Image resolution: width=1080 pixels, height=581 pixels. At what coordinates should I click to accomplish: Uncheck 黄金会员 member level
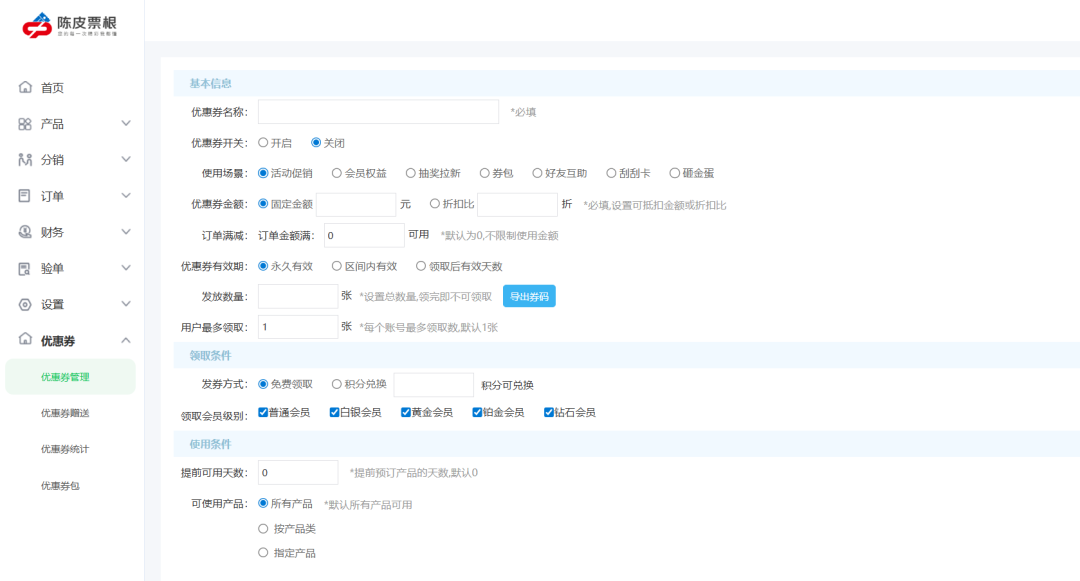[x=406, y=412]
